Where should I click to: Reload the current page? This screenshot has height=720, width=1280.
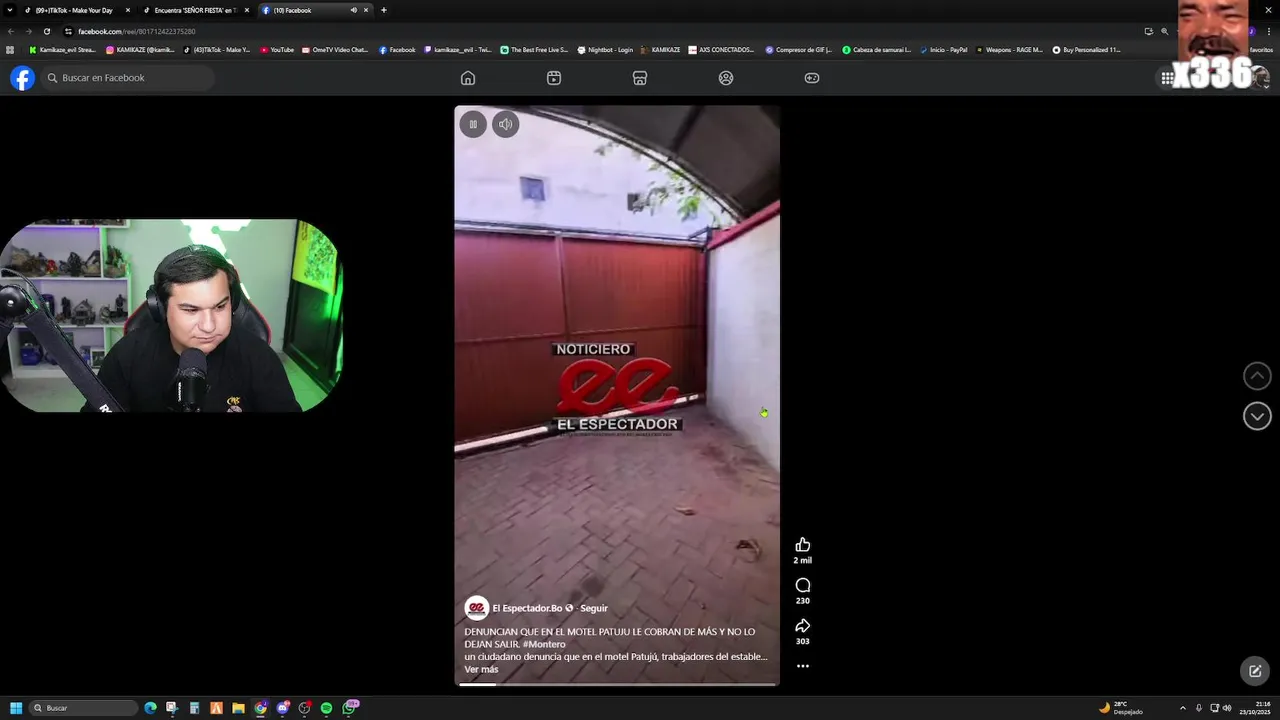[x=46, y=31]
